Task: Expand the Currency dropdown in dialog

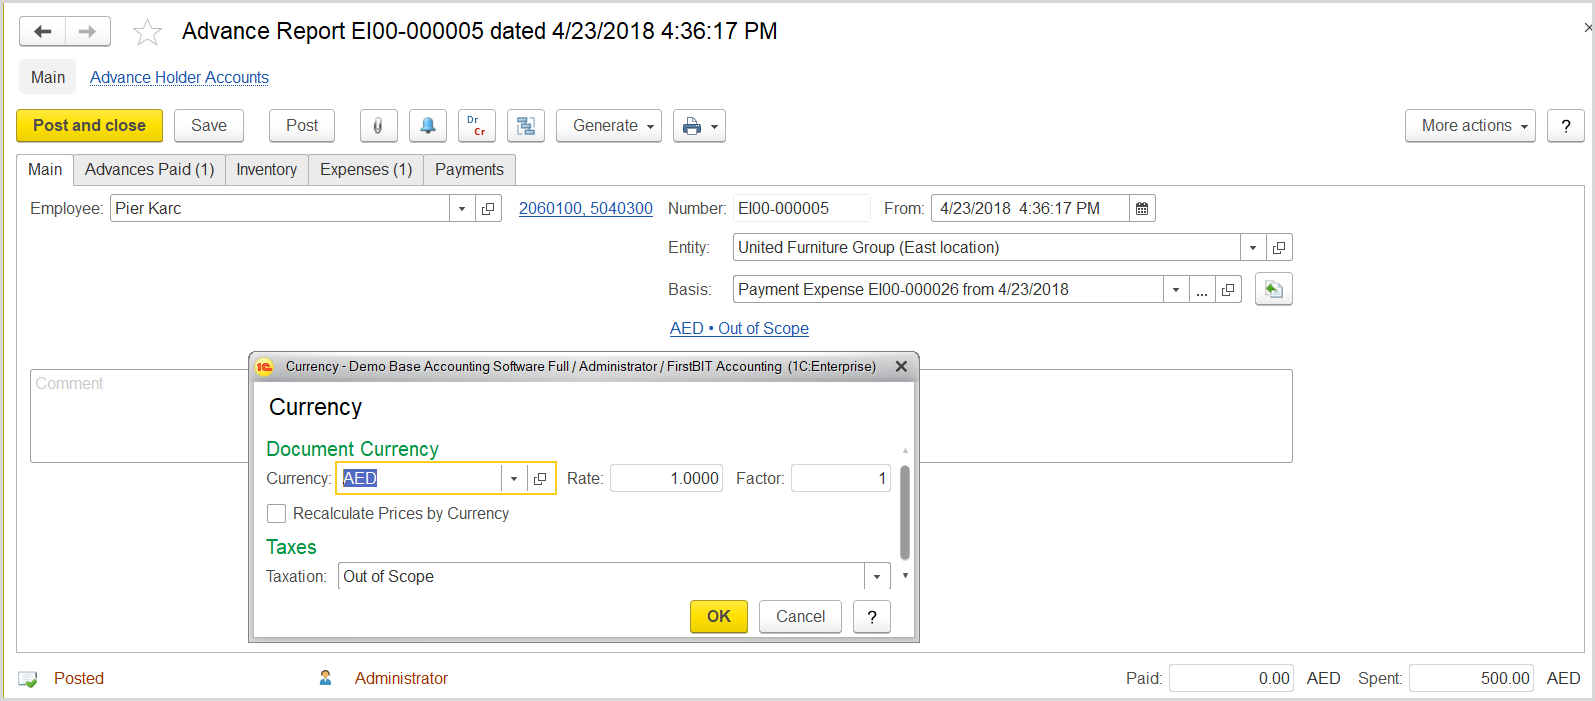Action: tap(514, 478)
